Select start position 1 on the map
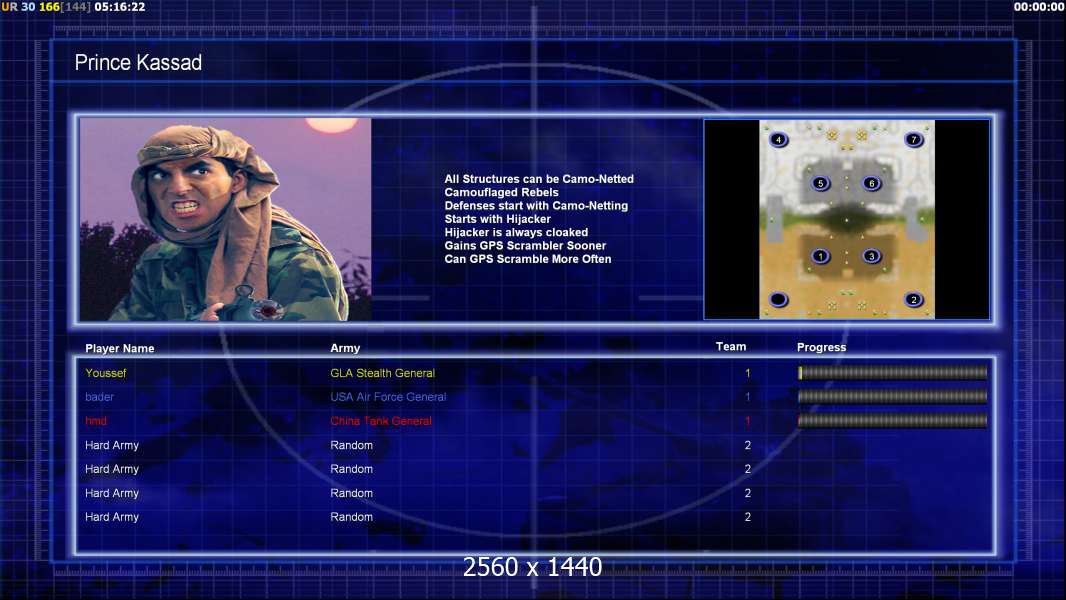 point(821,256)
